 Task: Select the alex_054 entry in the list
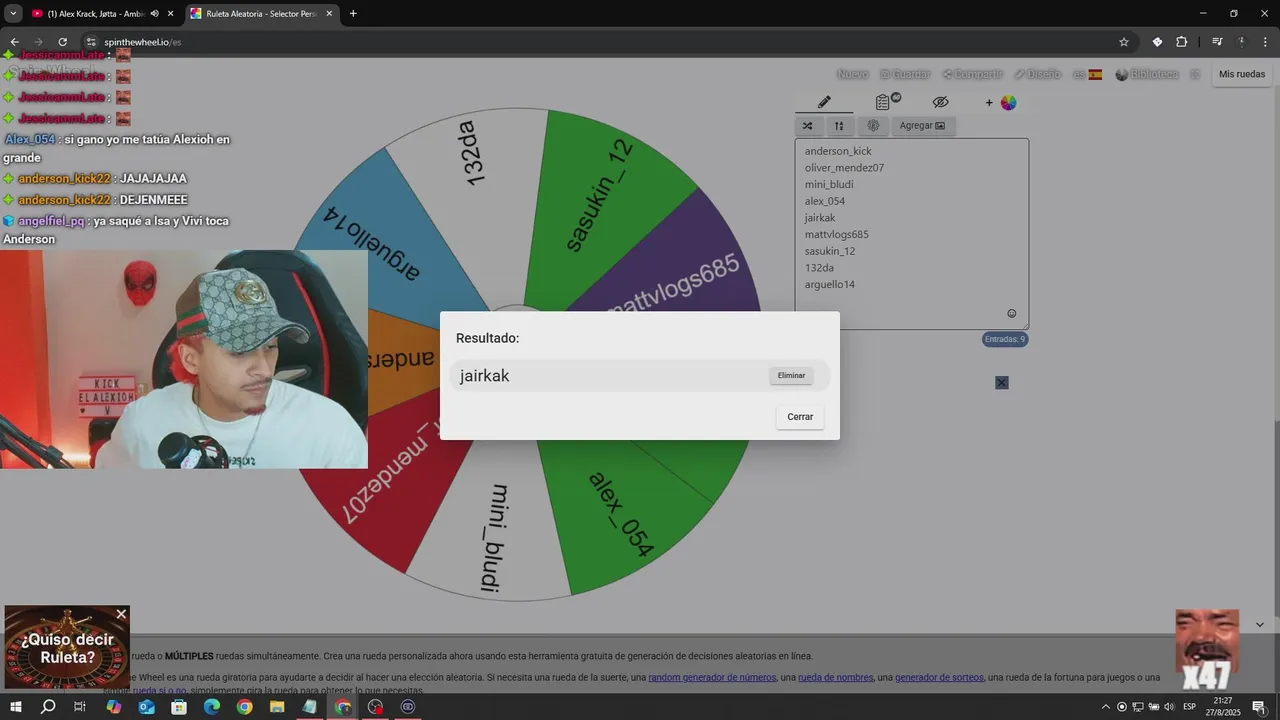825,201
